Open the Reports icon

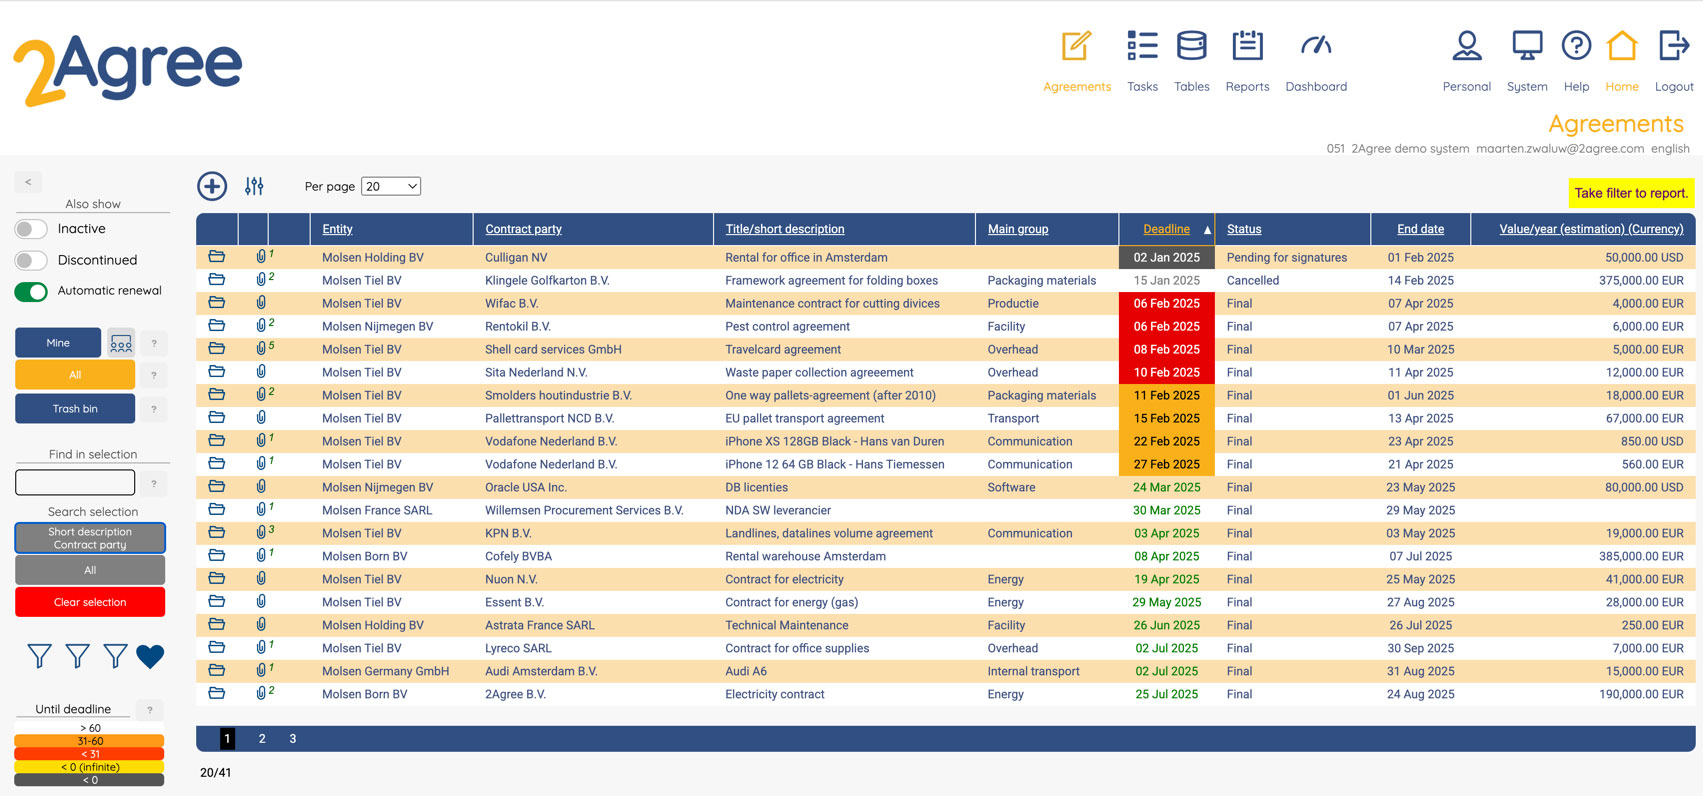point(1247,46)
